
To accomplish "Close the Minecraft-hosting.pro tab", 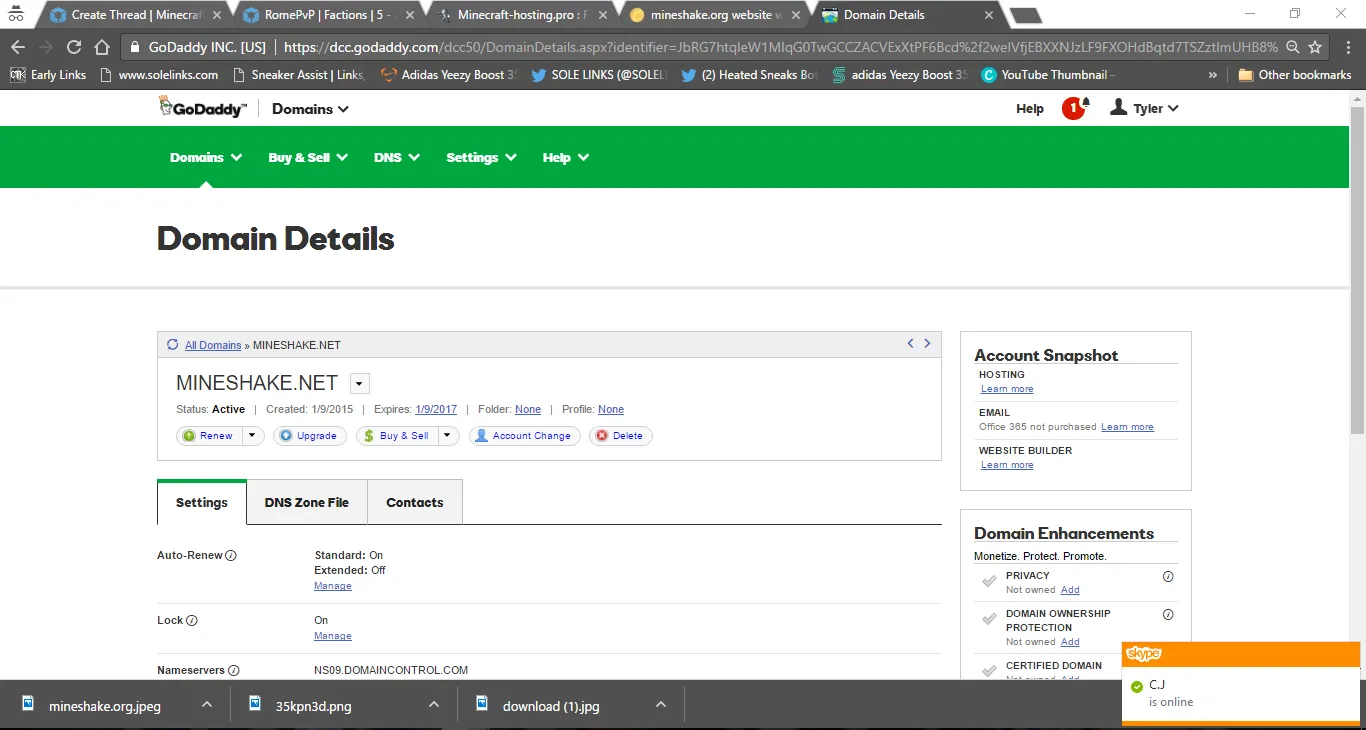I will (x=605, y=15).
